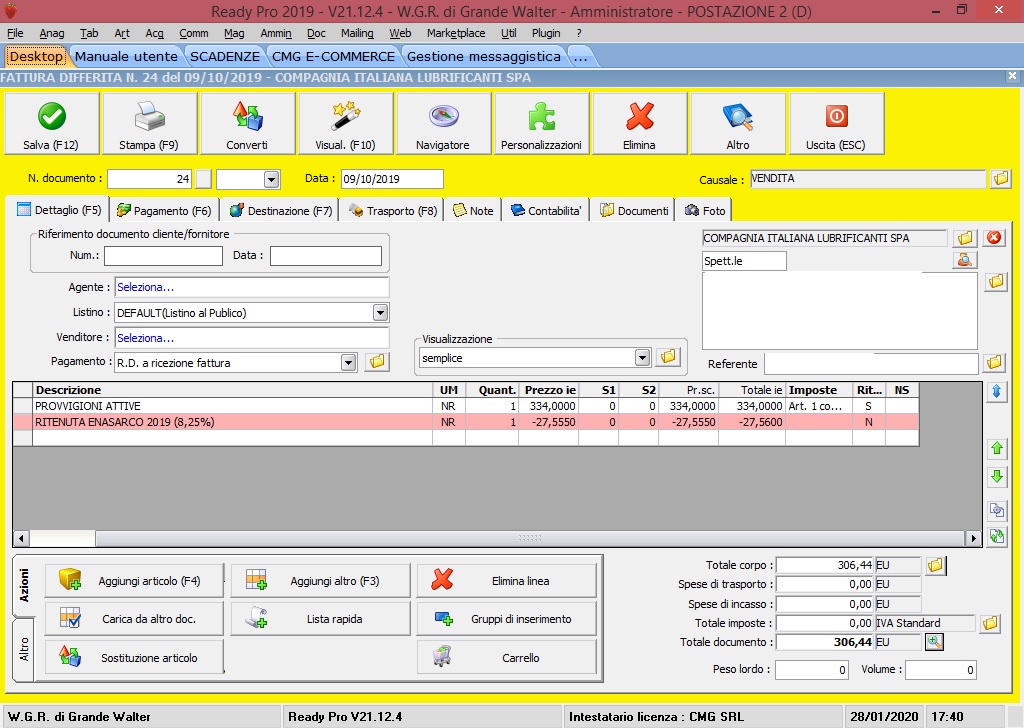The height and width of the screenshot is (728, 1024).
Task: Expand the Listino dropdown
Action: click(380, 313)
